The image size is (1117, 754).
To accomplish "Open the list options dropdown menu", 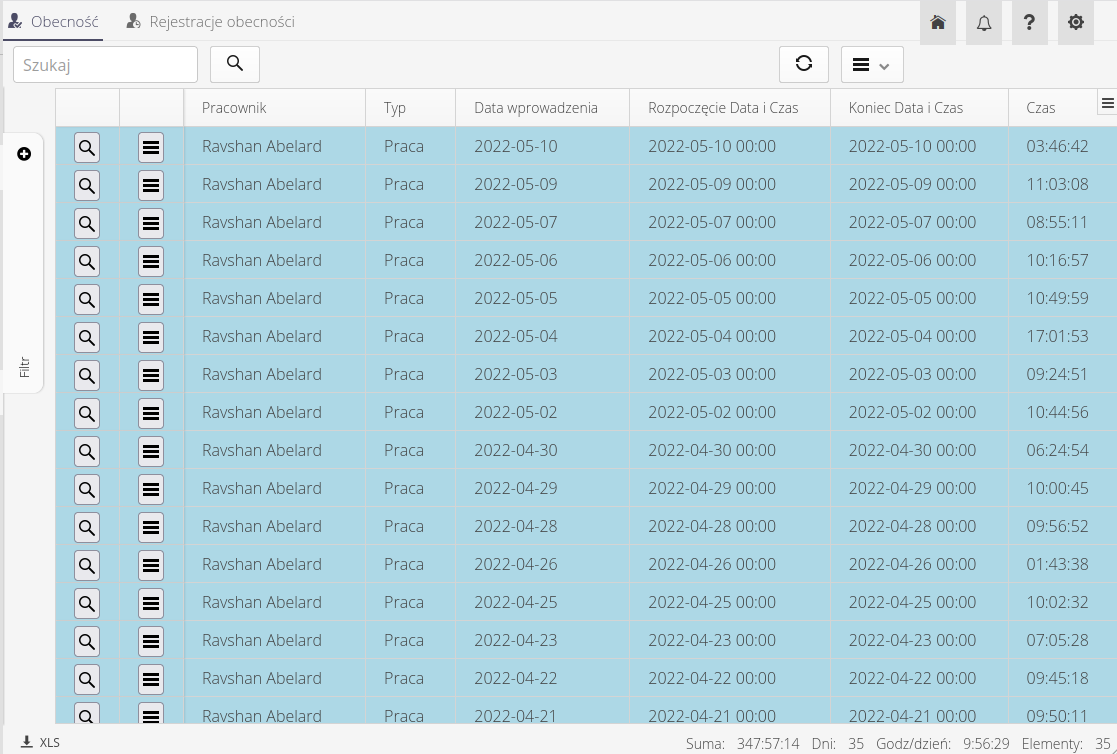I will coord(872,65).
